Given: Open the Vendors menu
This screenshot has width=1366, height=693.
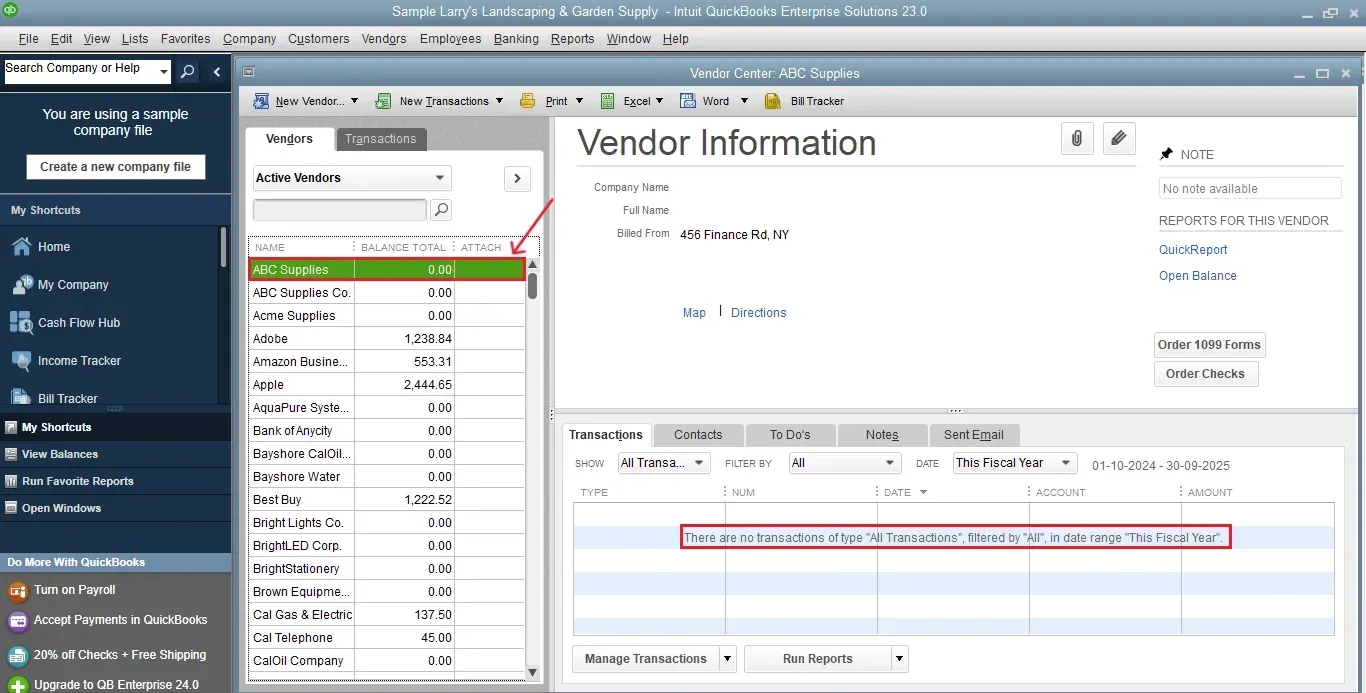Looking at the screenshot, I should [383, 39].
